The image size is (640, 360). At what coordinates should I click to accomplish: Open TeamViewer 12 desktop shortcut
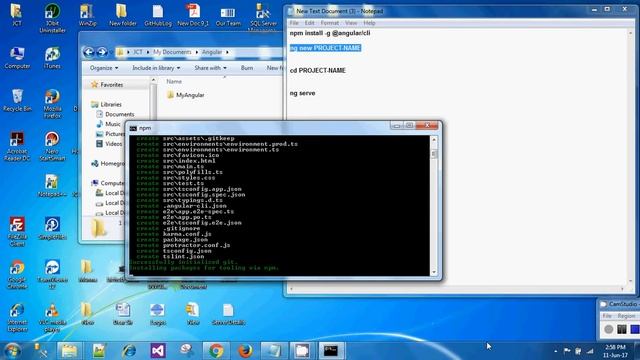pyautogui.click(x=52, y=274)
